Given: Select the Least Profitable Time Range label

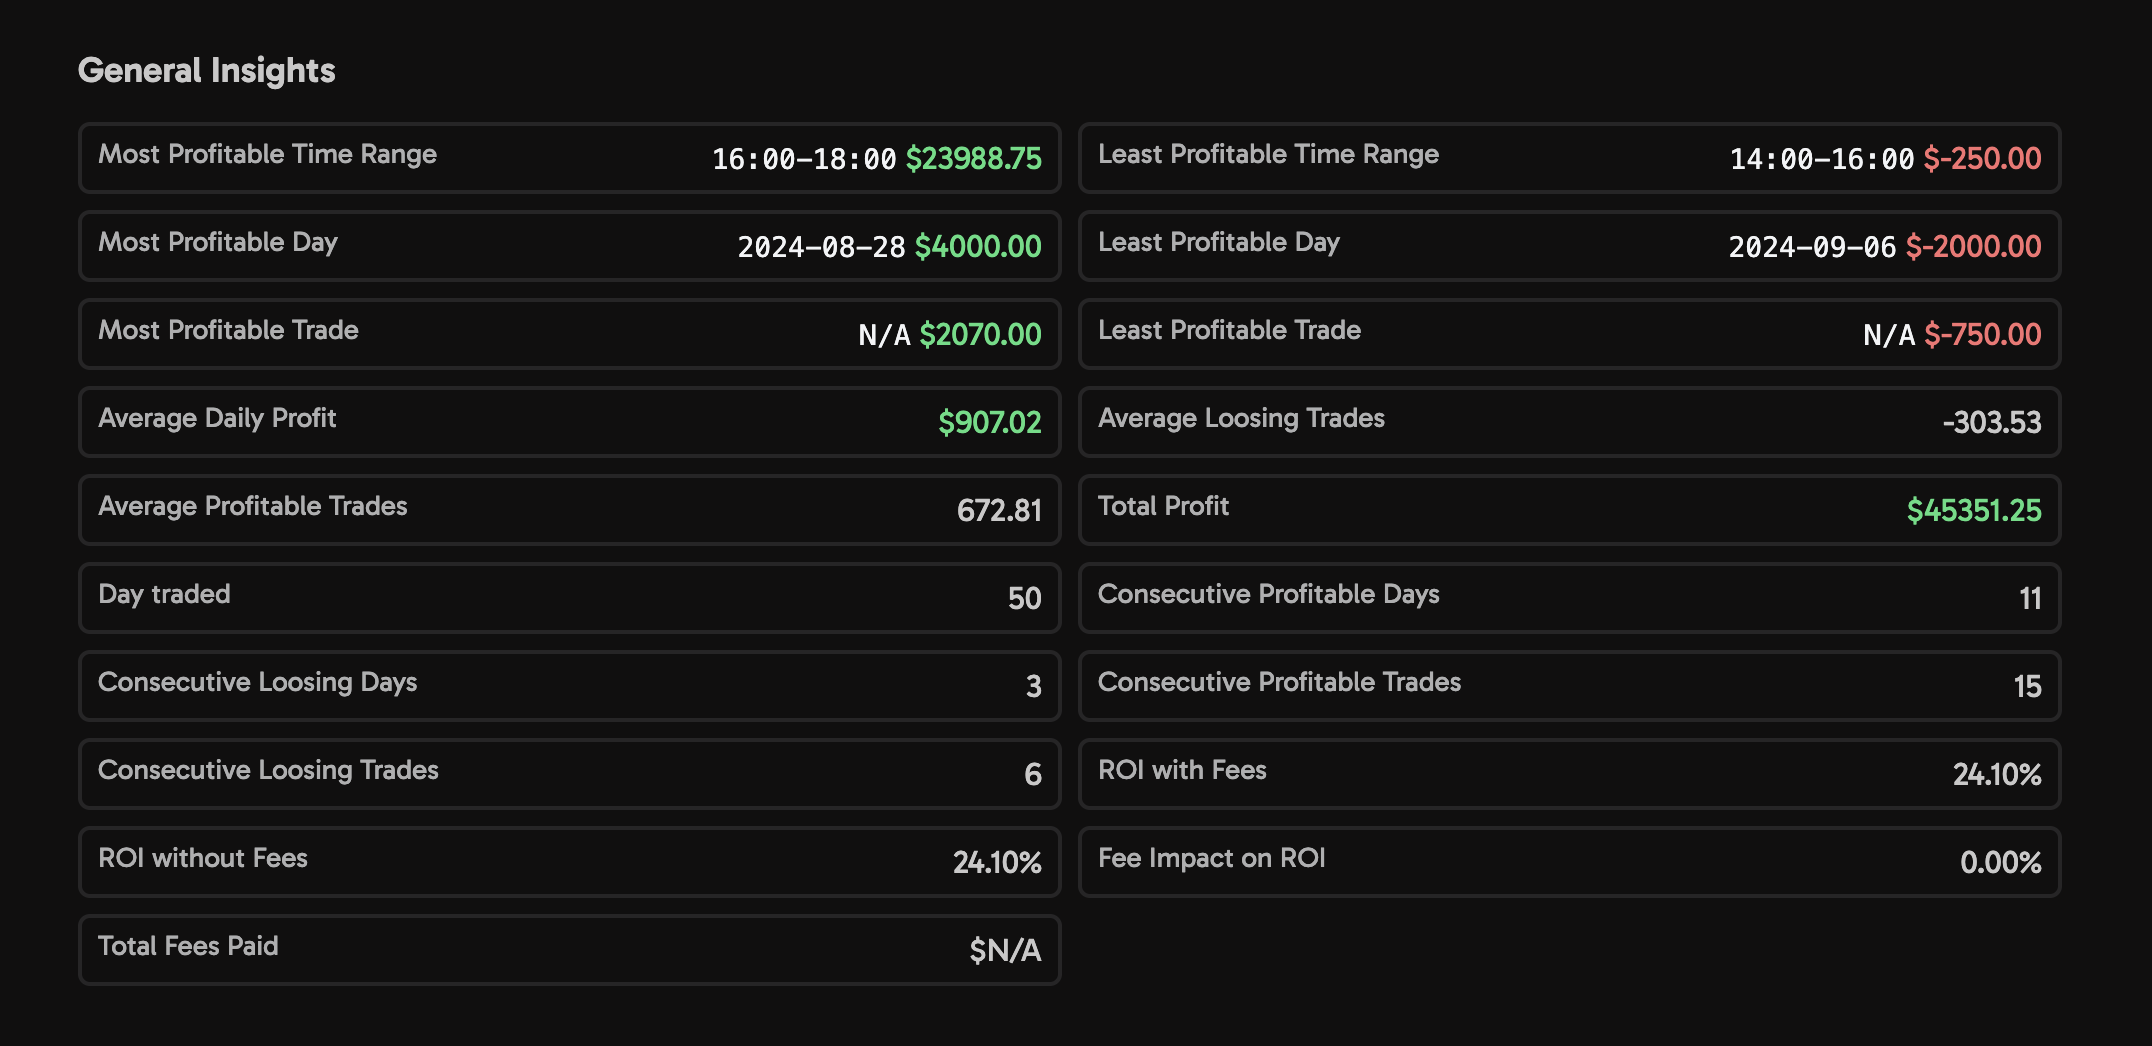Looking at the screenshot, I should click(1269, 154).
